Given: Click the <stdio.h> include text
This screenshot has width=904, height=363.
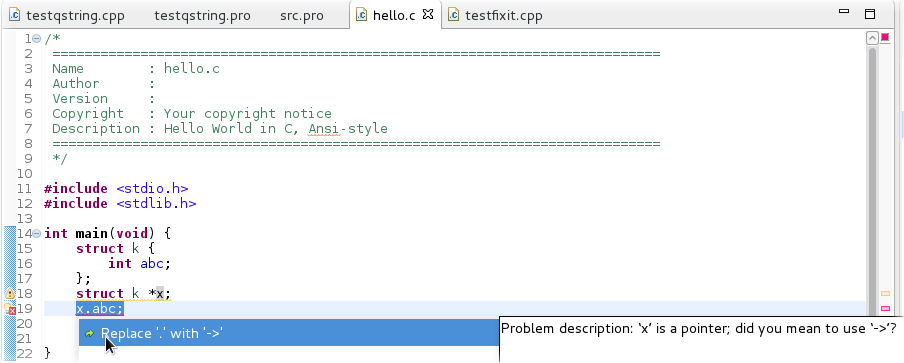Looking at the screenshot, I should coord(152,188).
